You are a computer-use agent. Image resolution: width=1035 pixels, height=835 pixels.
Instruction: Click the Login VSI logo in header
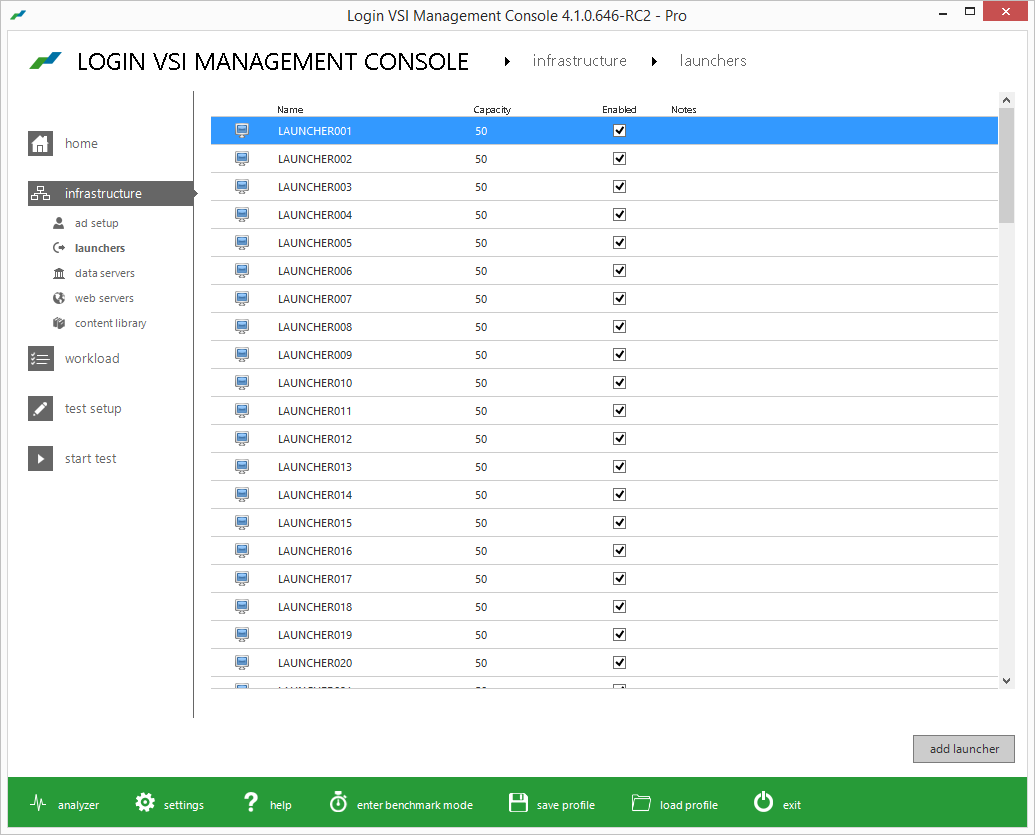[45, 61]
